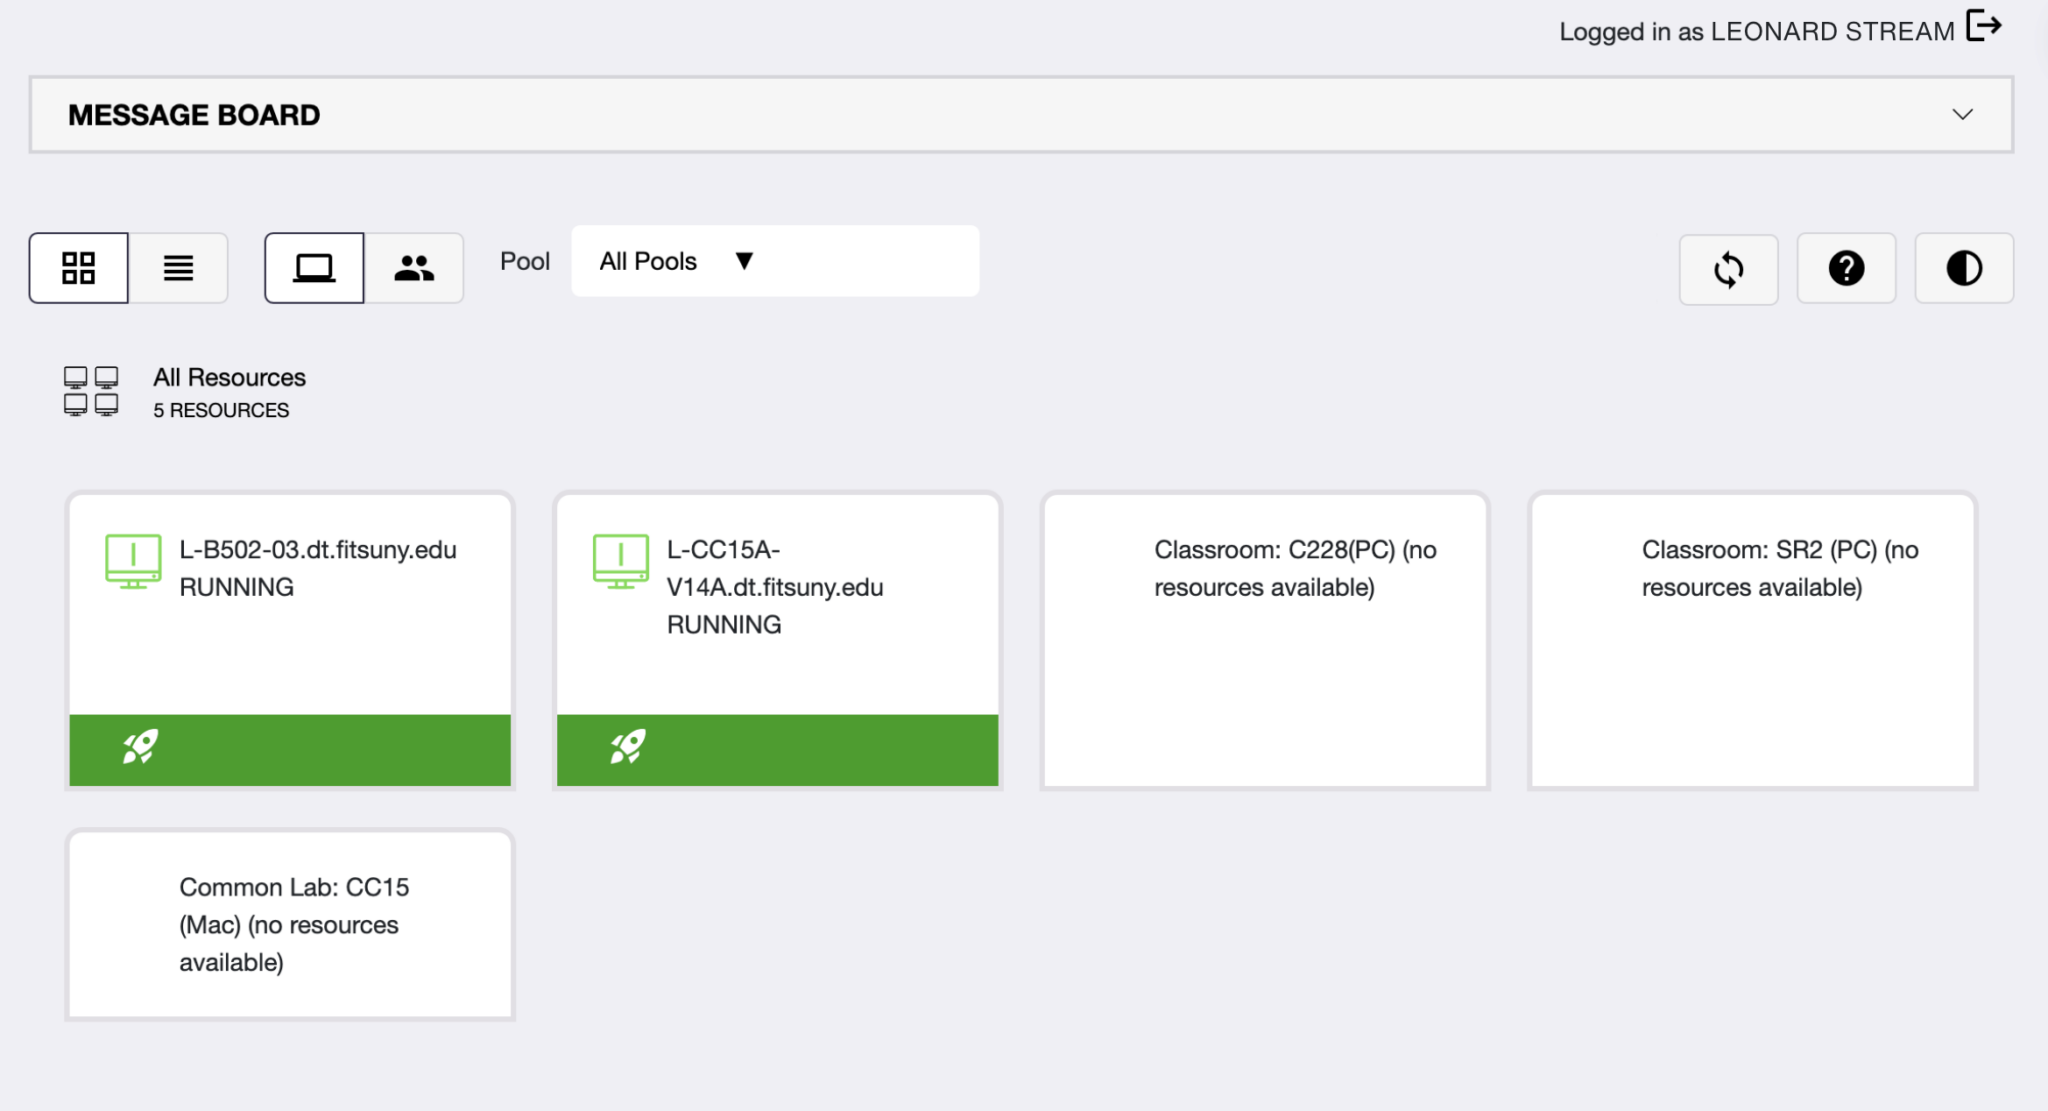Viewport: 2048px width, 1111px height.
Task: Click the refresh icon to reload resources
Action: tap(1729, 268)
